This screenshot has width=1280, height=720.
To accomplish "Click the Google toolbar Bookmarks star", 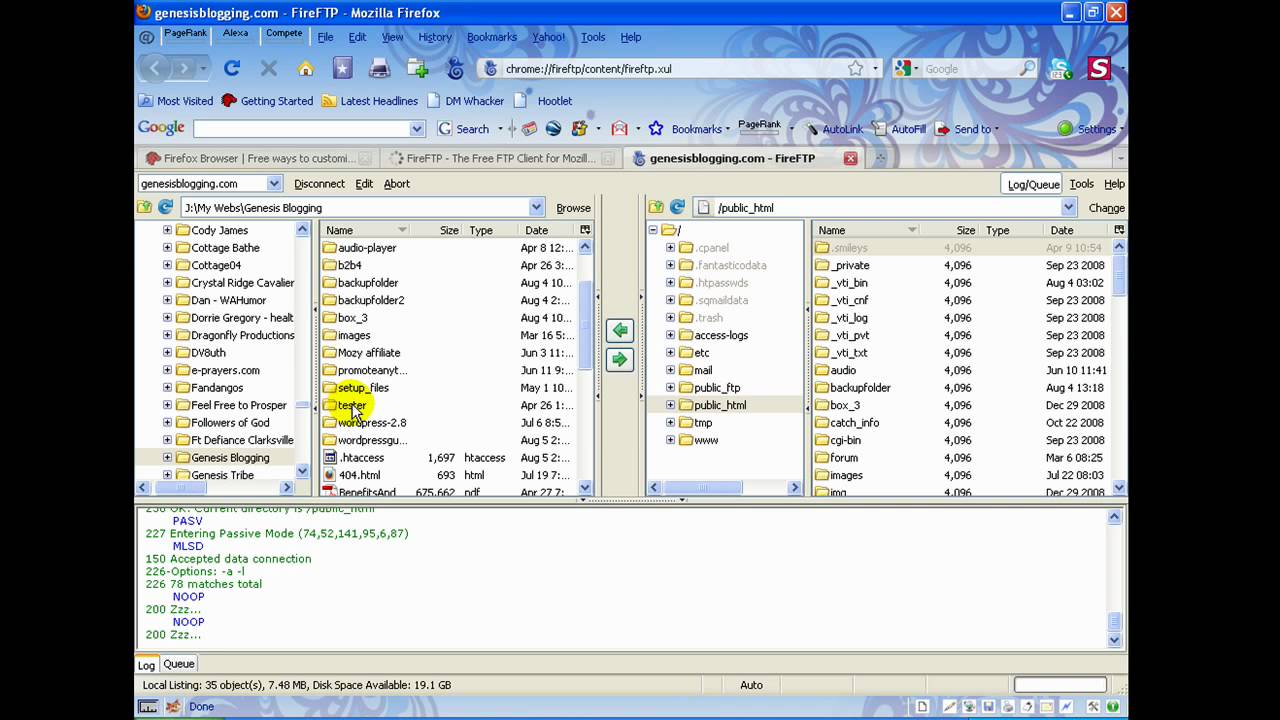I will click(656, 128).
